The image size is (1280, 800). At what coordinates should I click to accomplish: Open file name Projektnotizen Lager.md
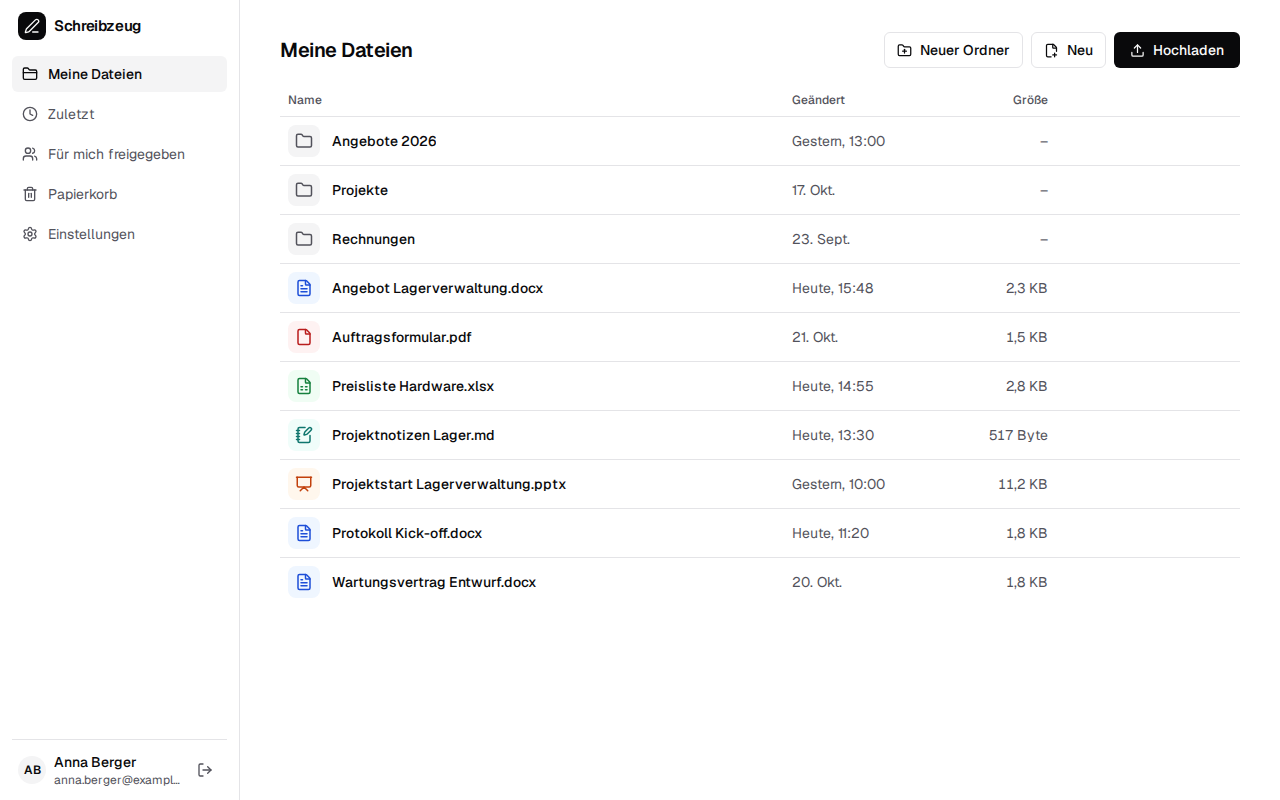[x=413, y=435]
